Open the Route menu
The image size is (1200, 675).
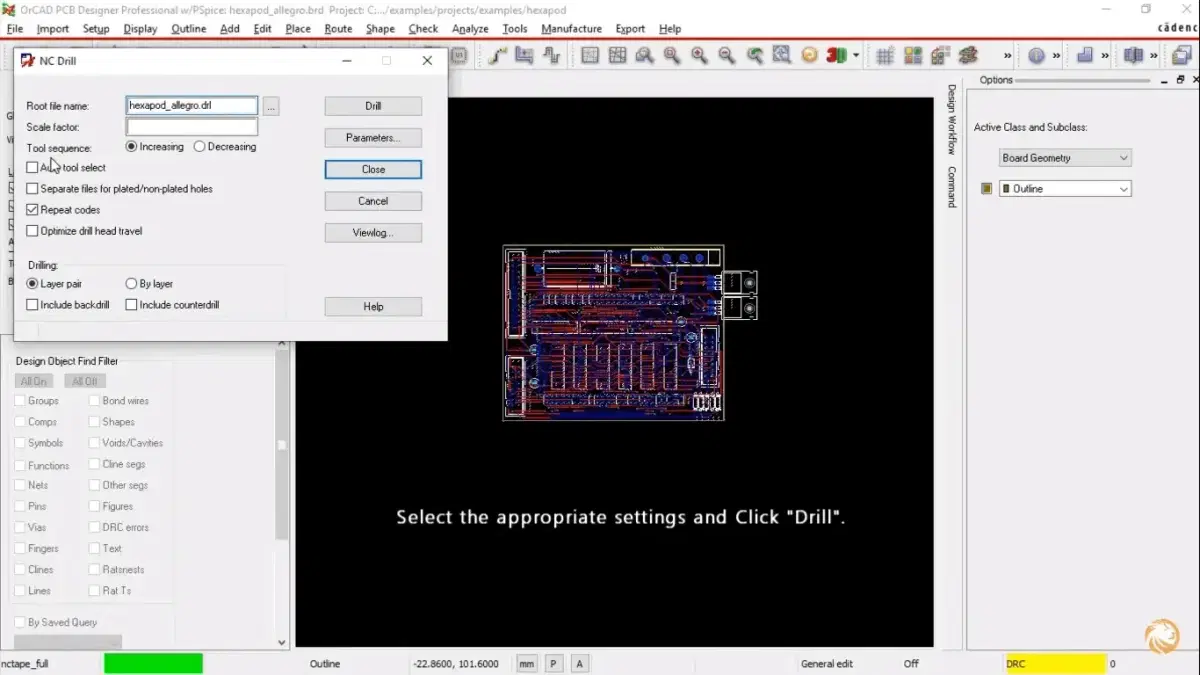tap(338, 29)
